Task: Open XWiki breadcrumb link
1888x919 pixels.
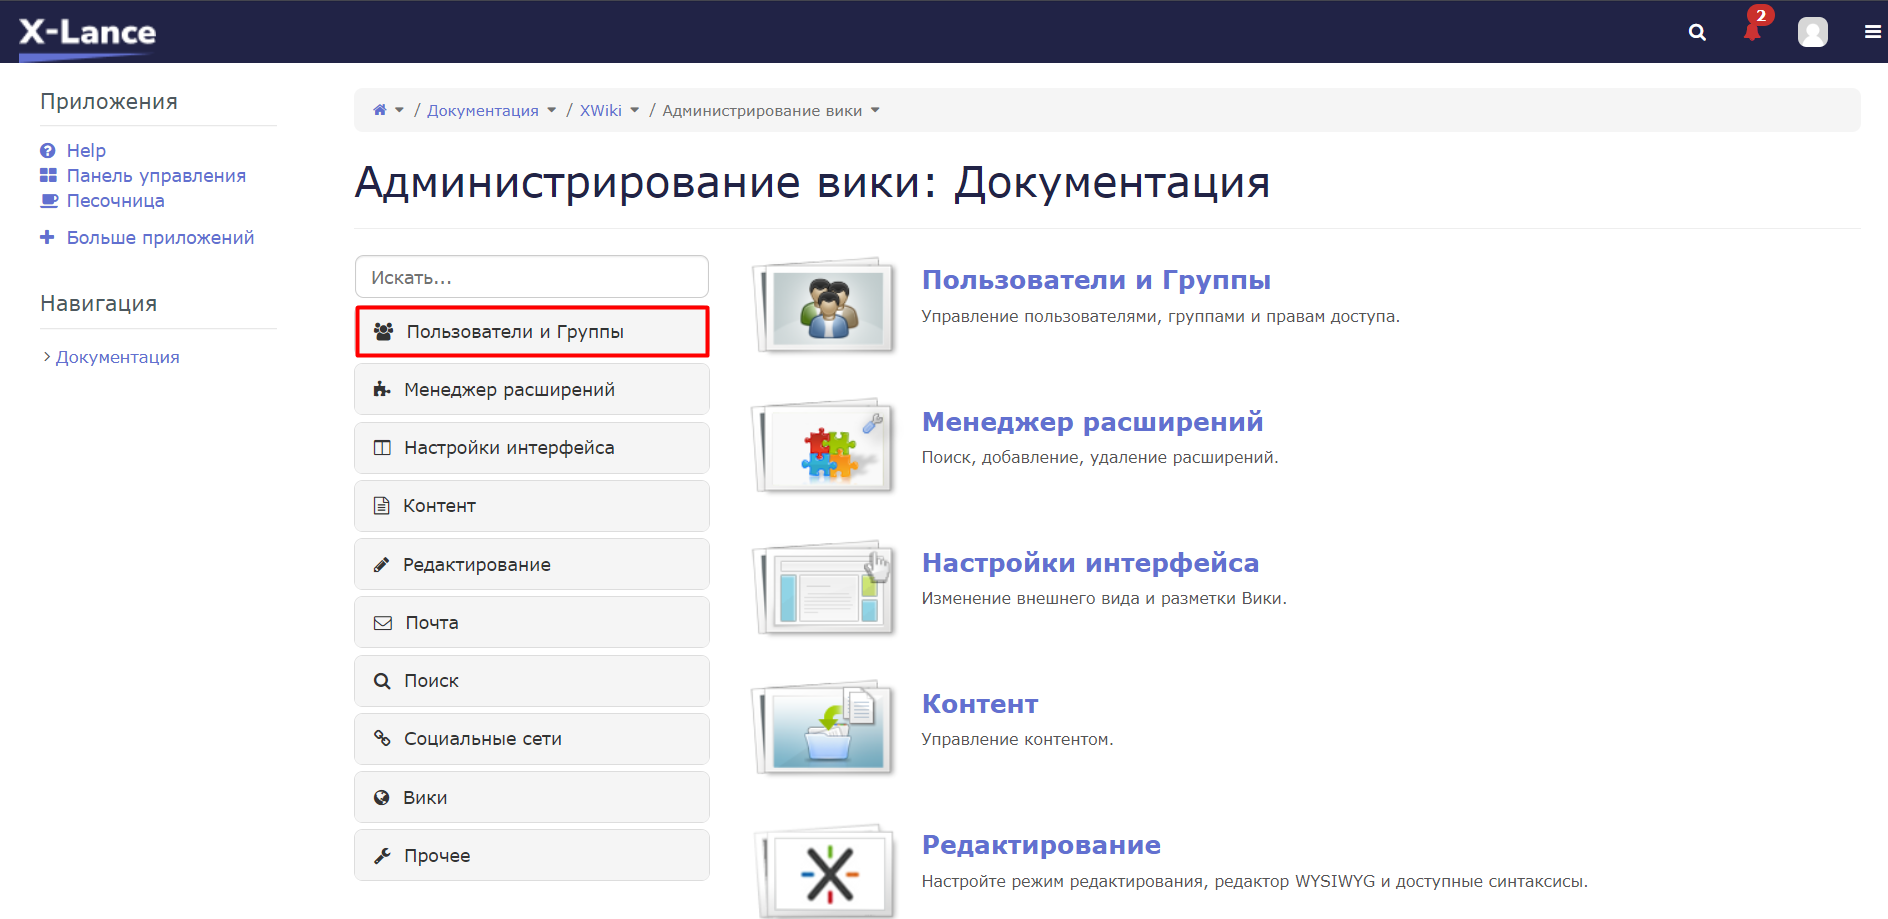Action: [x=601, y=110]
